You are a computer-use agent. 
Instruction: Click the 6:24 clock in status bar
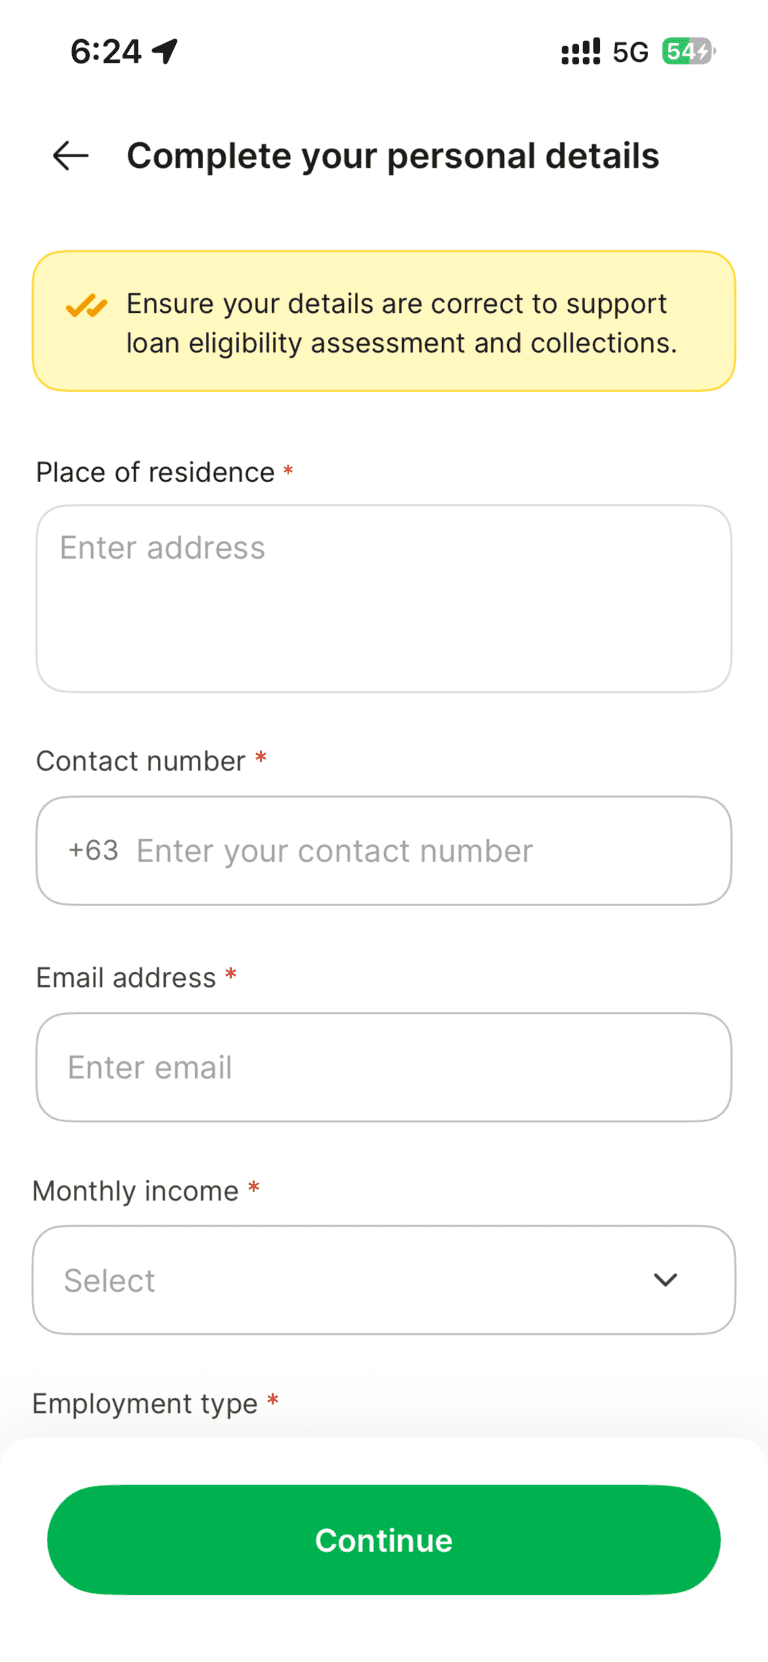point(106,51)
